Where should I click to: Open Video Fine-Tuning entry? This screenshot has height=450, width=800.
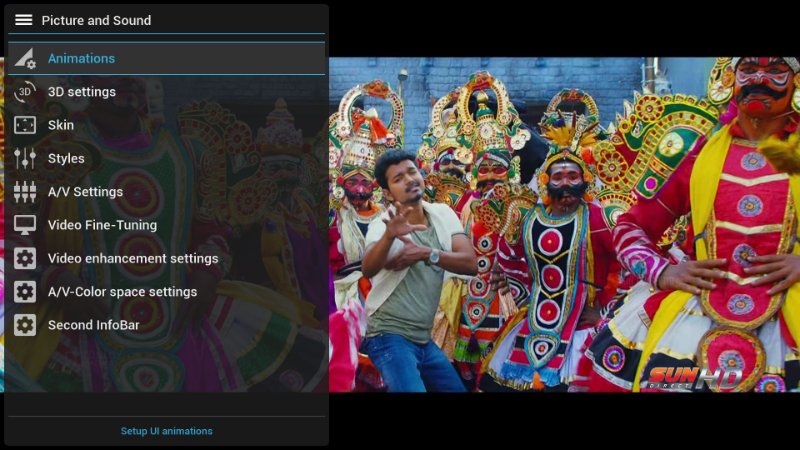[166, 225]
